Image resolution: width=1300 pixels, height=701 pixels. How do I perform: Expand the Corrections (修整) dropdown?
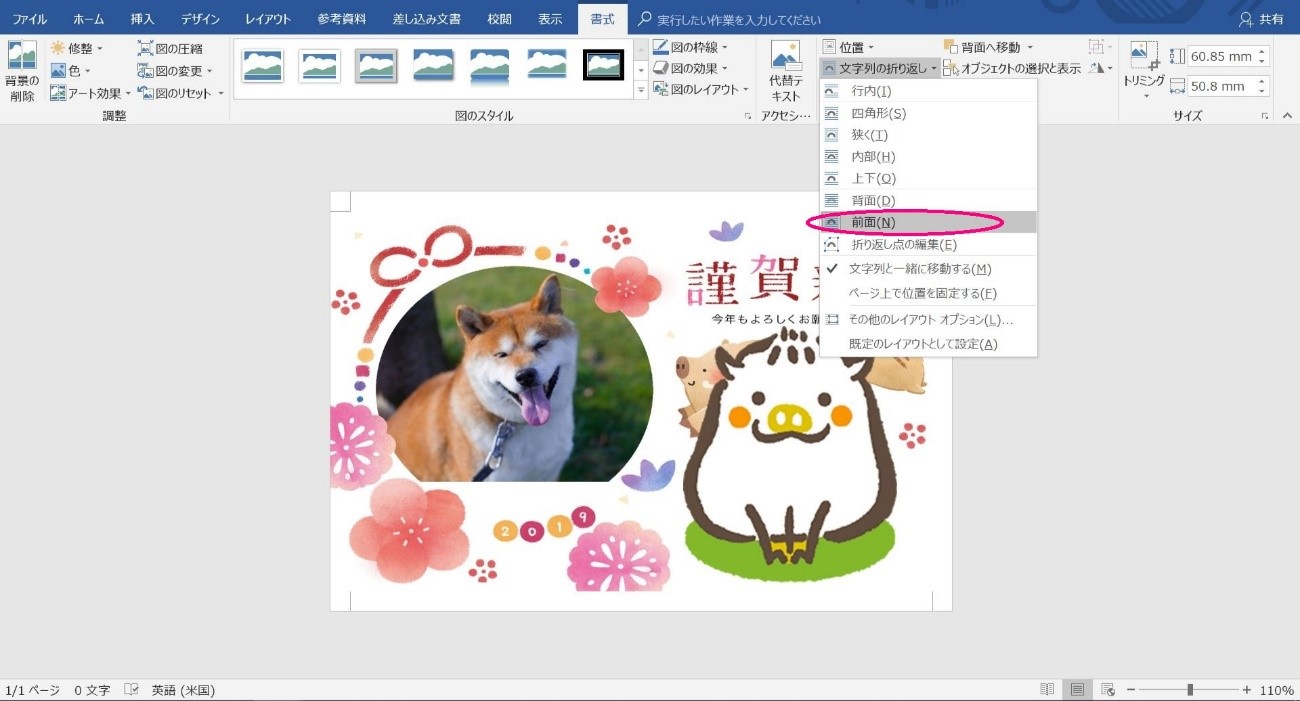[77, 48]
